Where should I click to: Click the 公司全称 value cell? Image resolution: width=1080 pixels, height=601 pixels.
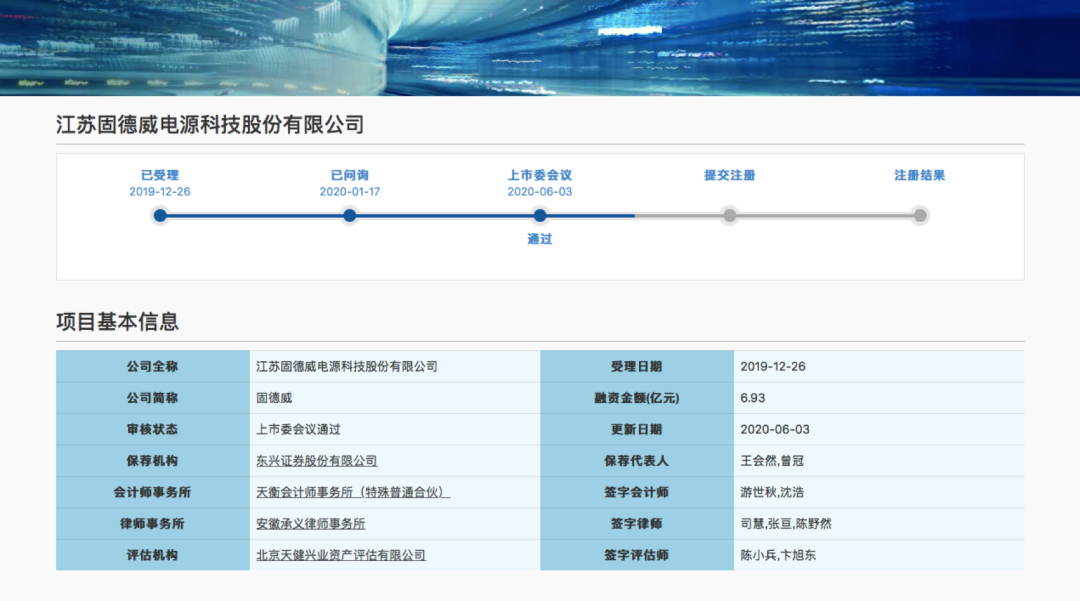click(395, 366)
